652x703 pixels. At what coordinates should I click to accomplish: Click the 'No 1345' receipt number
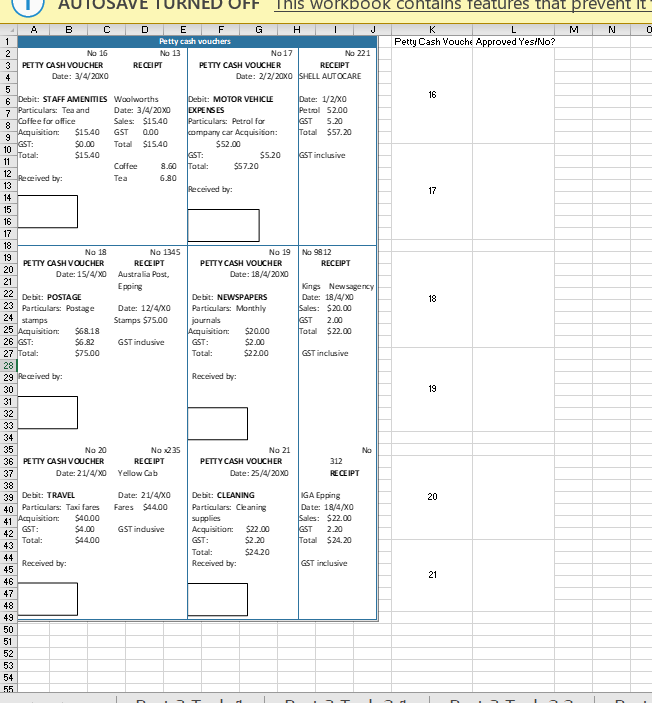[x=165, y=252]
